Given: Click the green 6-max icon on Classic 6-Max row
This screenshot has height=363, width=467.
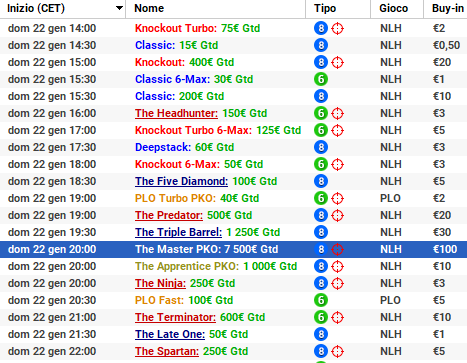Looking at the screenshot, I should [321, 79].
